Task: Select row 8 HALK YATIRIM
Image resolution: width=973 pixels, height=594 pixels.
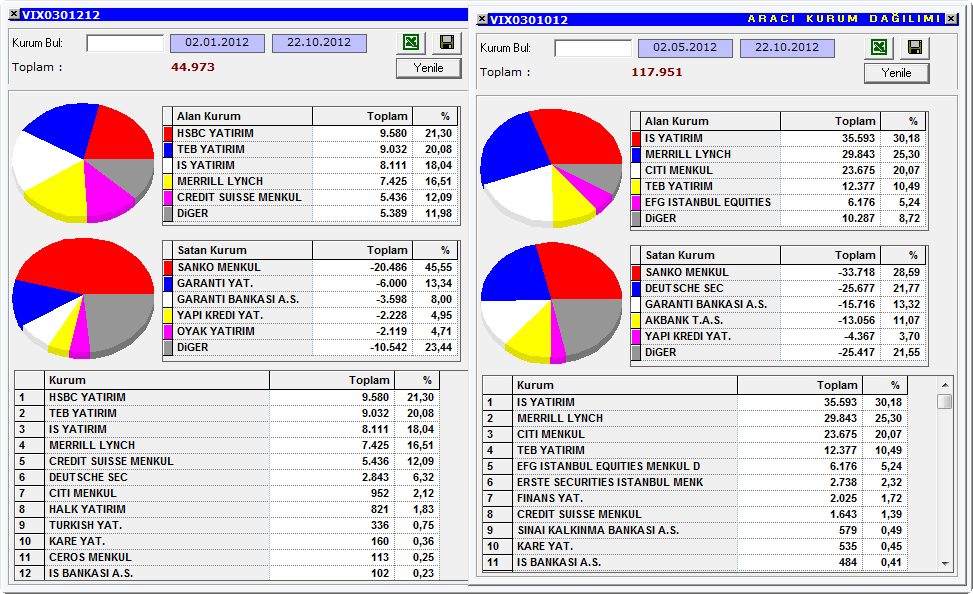Action: click(x=226, y=510)
